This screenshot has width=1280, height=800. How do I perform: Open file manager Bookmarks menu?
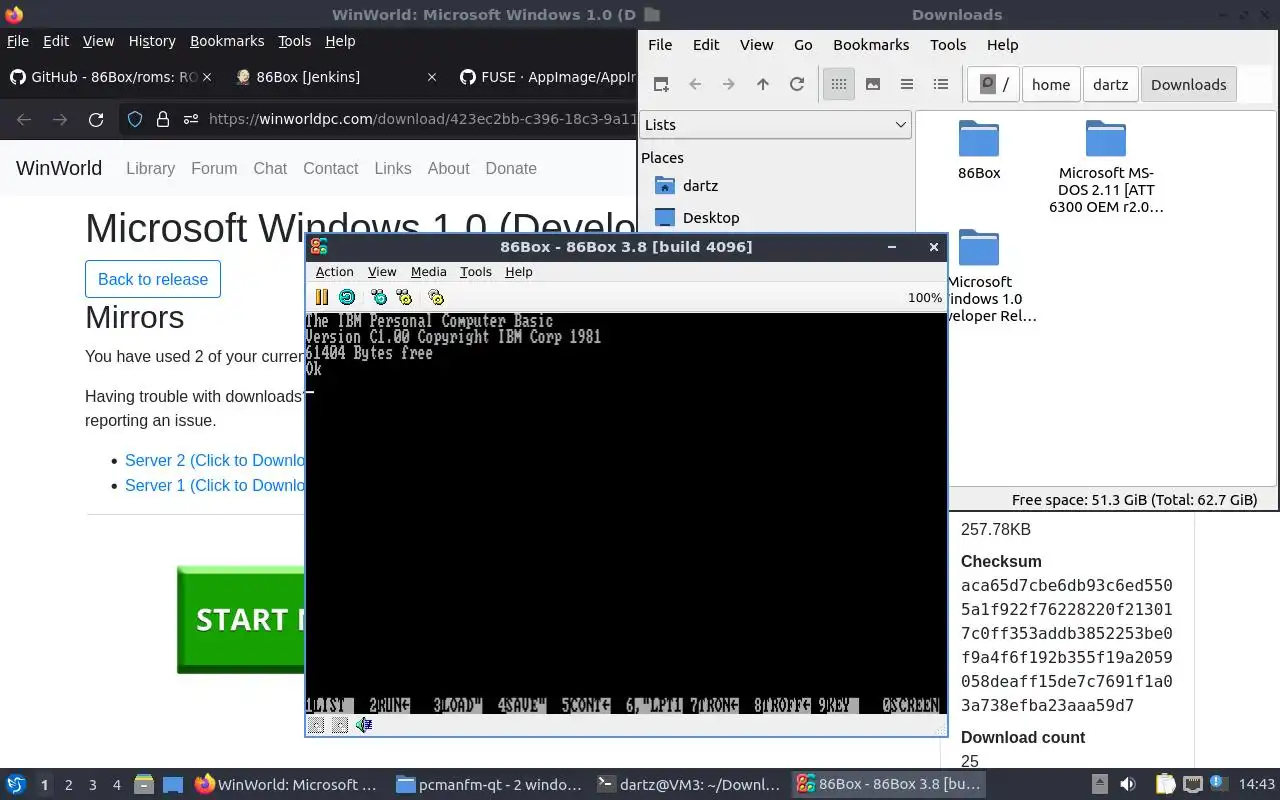click(x=871, y=45)
